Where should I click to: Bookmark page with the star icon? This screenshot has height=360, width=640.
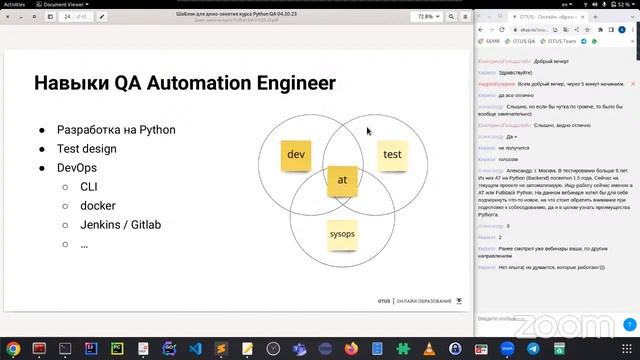tap(587, 30)
